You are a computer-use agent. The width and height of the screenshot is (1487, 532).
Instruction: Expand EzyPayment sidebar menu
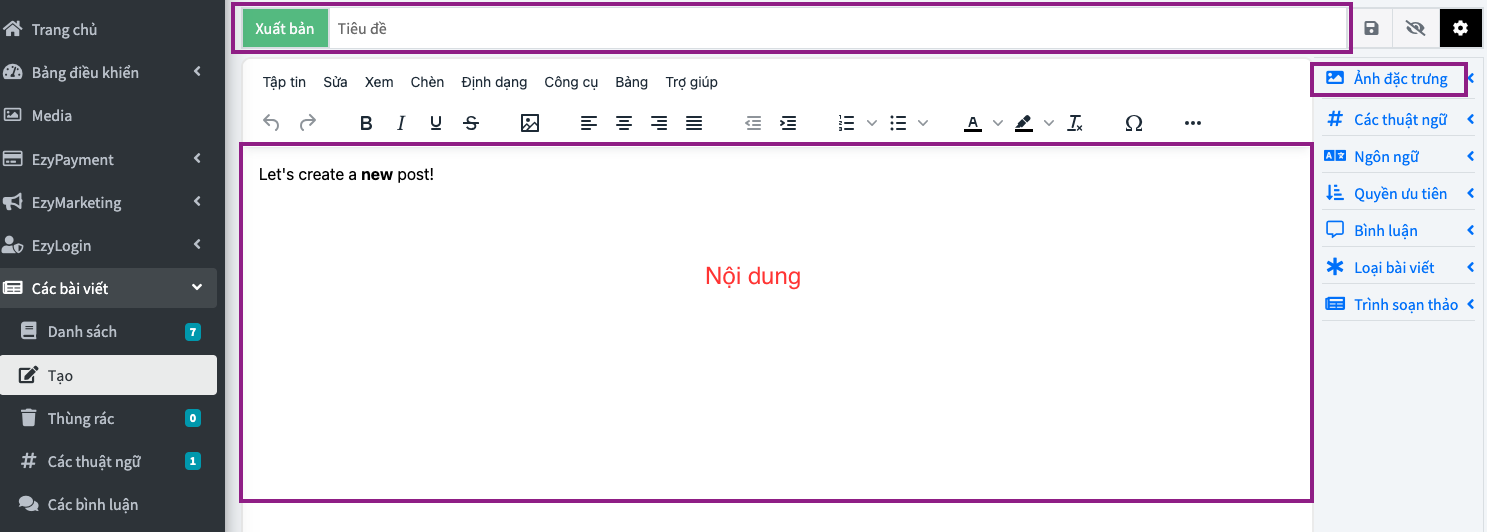point(108,159)
